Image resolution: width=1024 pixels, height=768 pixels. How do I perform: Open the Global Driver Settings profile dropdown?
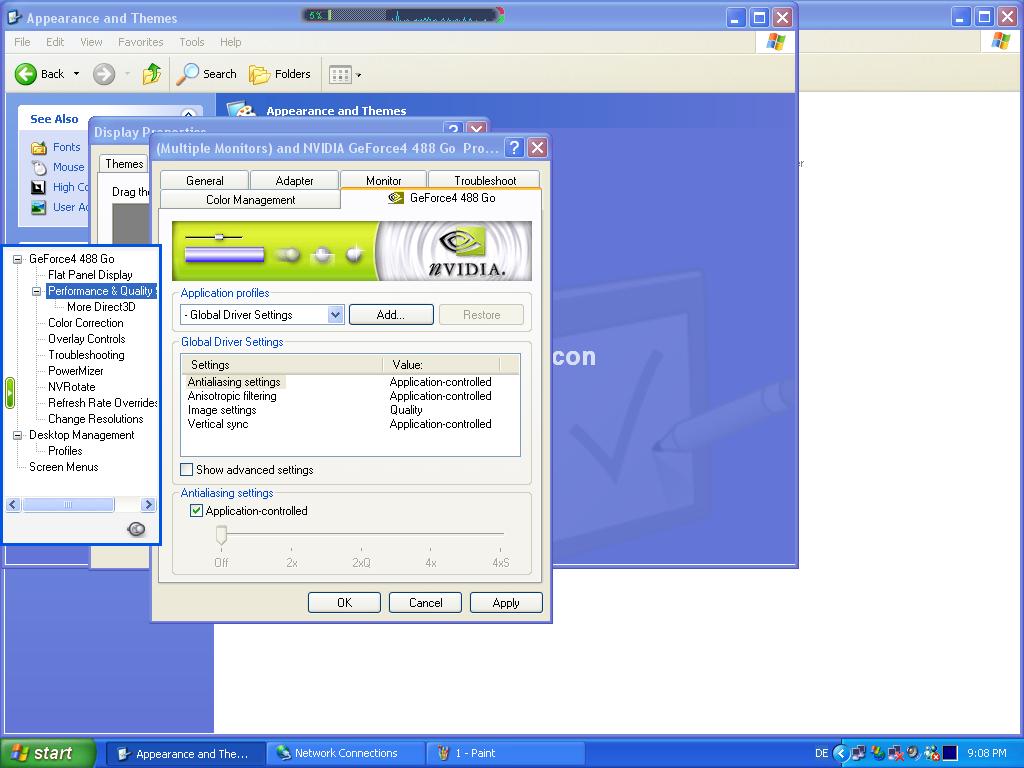pos(336,315)
